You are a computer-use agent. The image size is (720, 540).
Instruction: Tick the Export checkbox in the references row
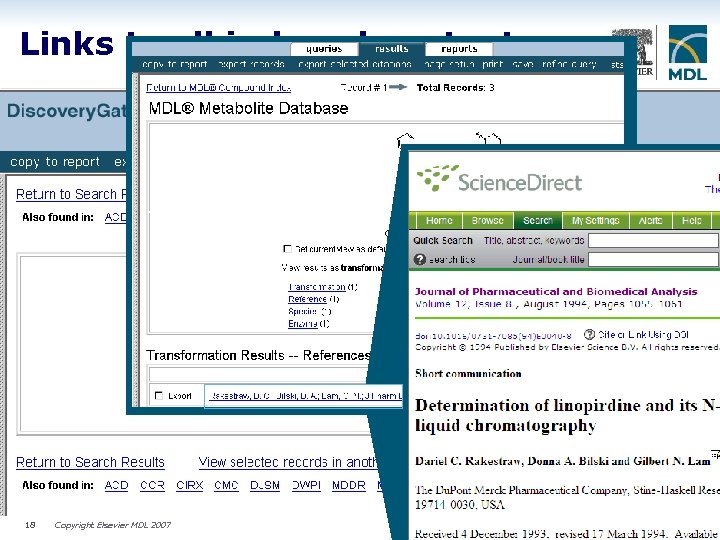[159, 395]
